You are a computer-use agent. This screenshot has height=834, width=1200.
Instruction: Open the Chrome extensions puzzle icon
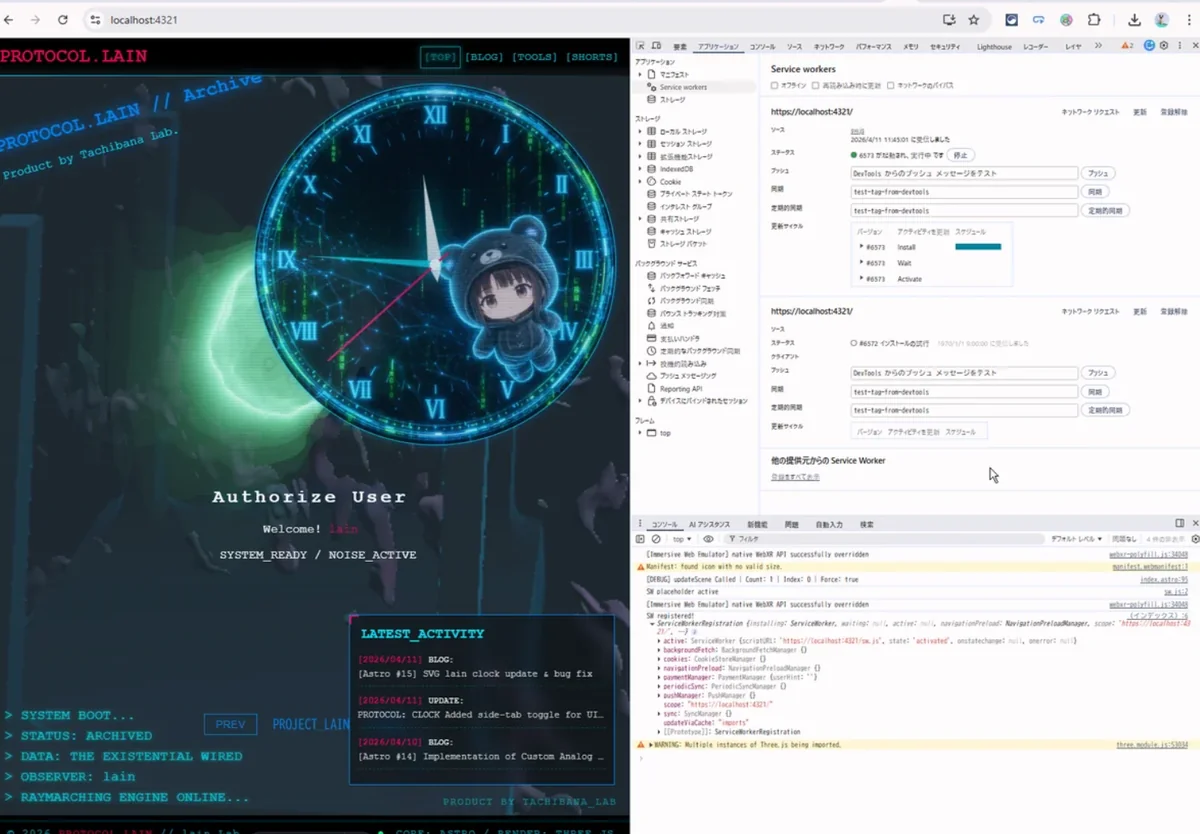click(1094, 20)
